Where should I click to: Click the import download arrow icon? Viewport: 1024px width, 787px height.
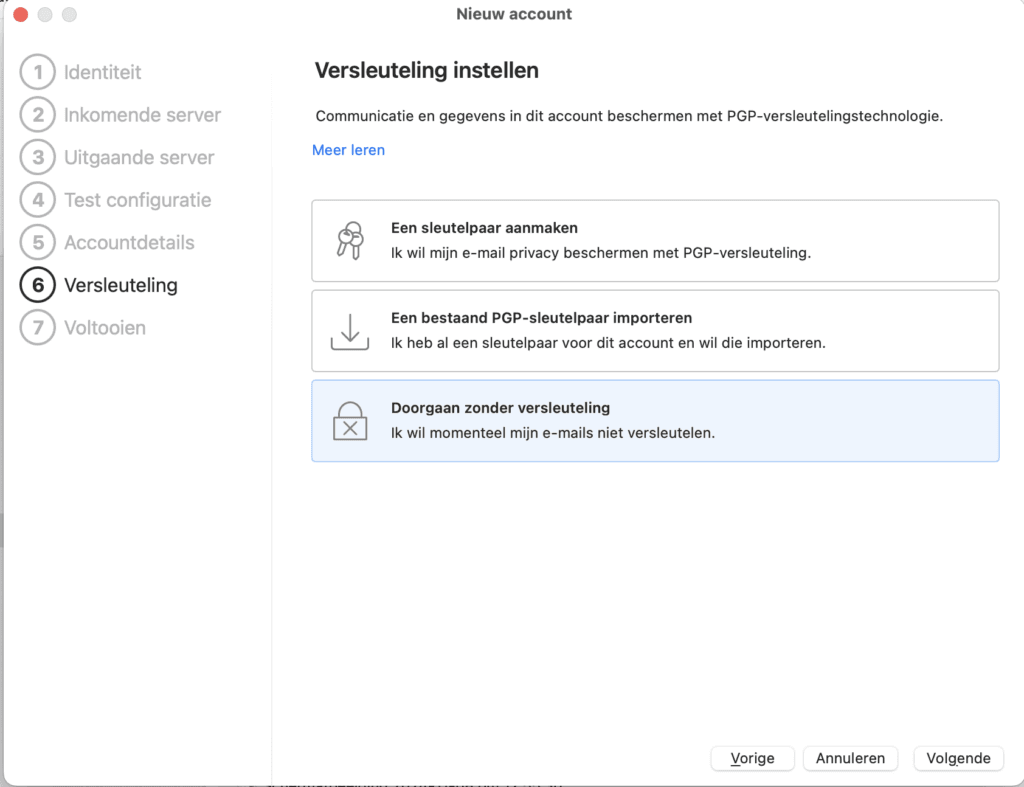click(349, 331)
